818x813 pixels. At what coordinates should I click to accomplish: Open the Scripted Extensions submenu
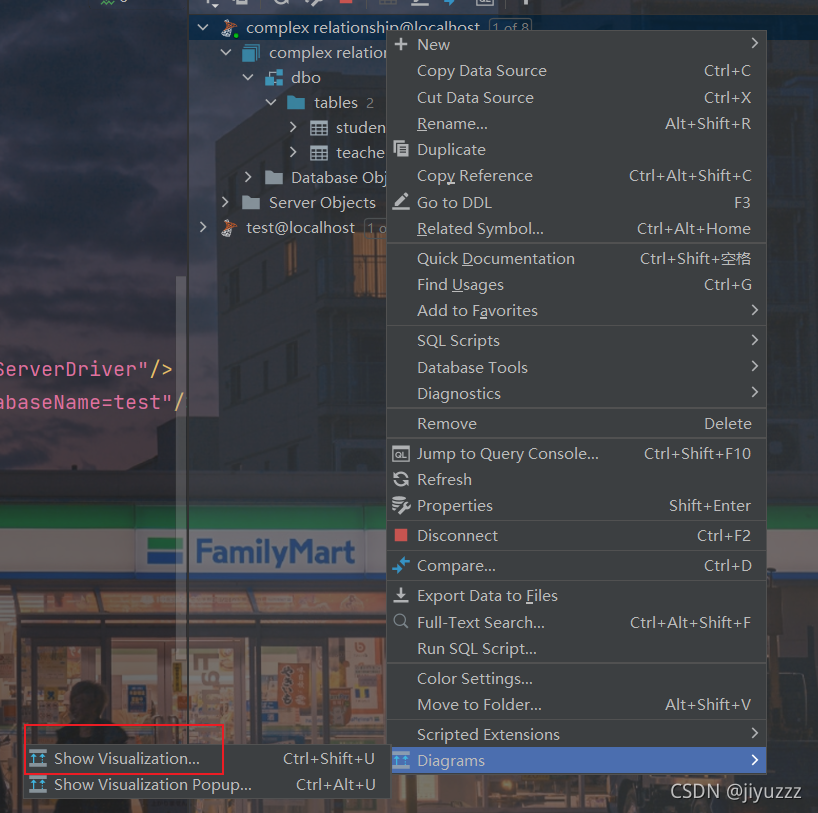(576, 734)
